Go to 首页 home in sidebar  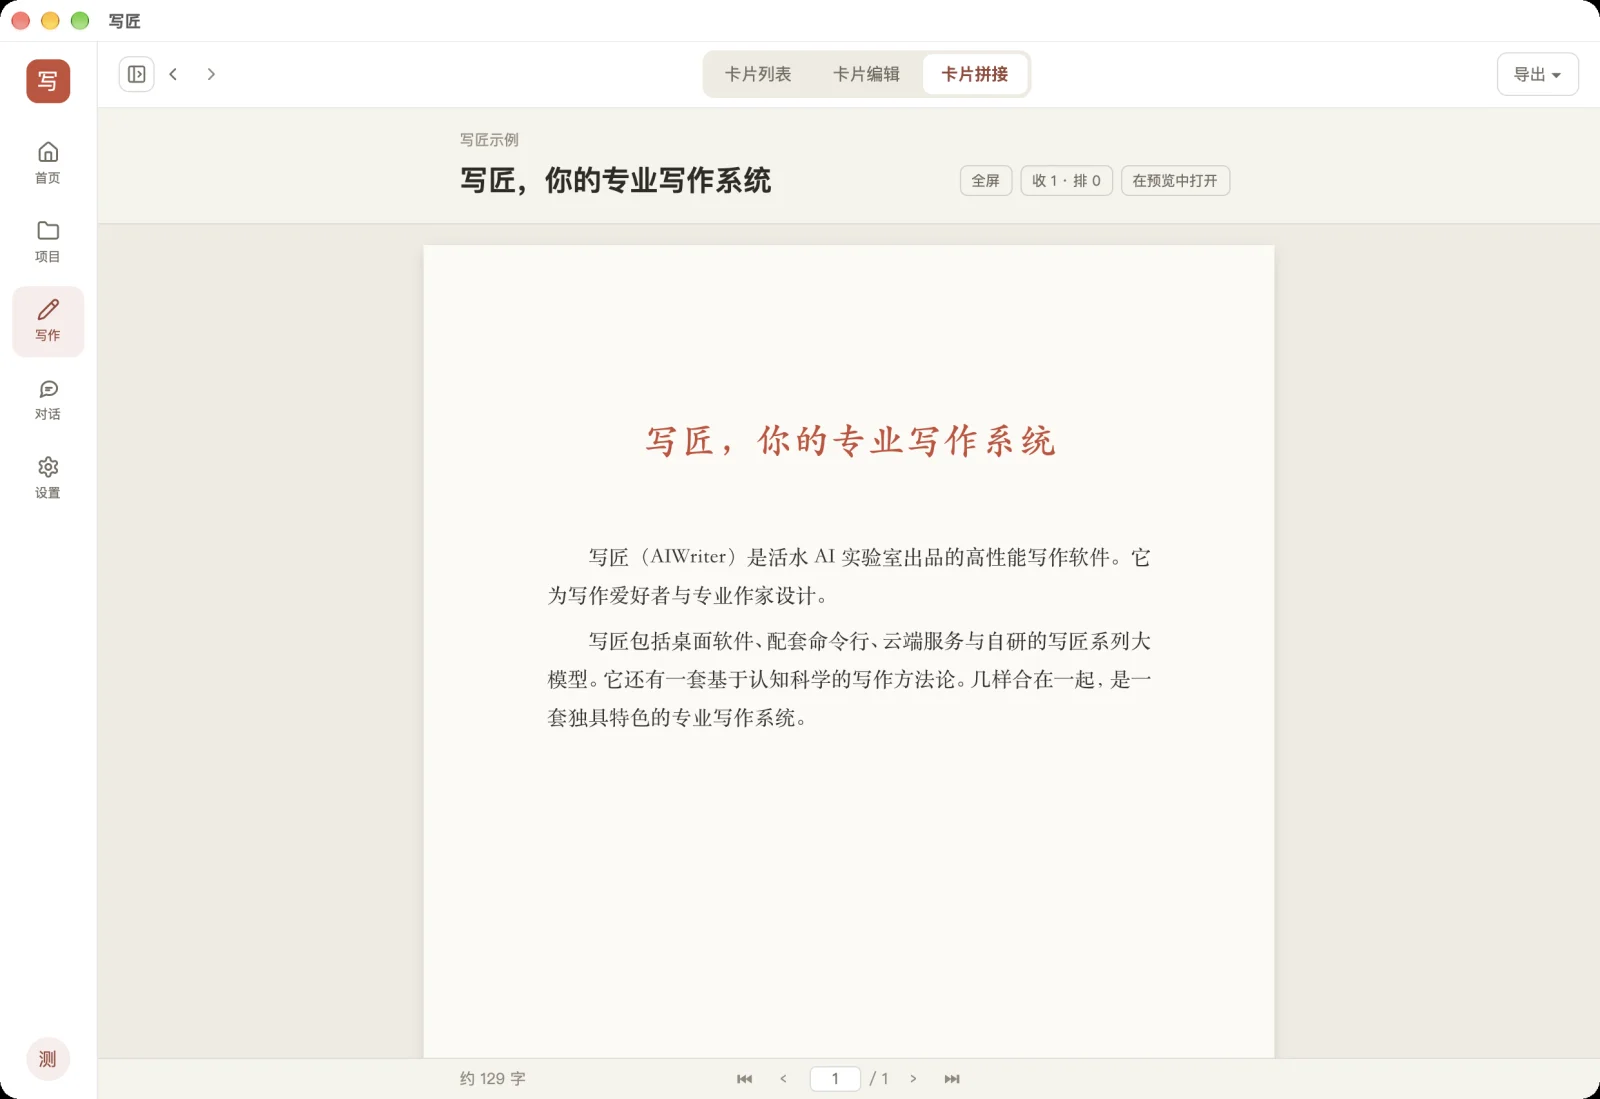tap(48, 163)
